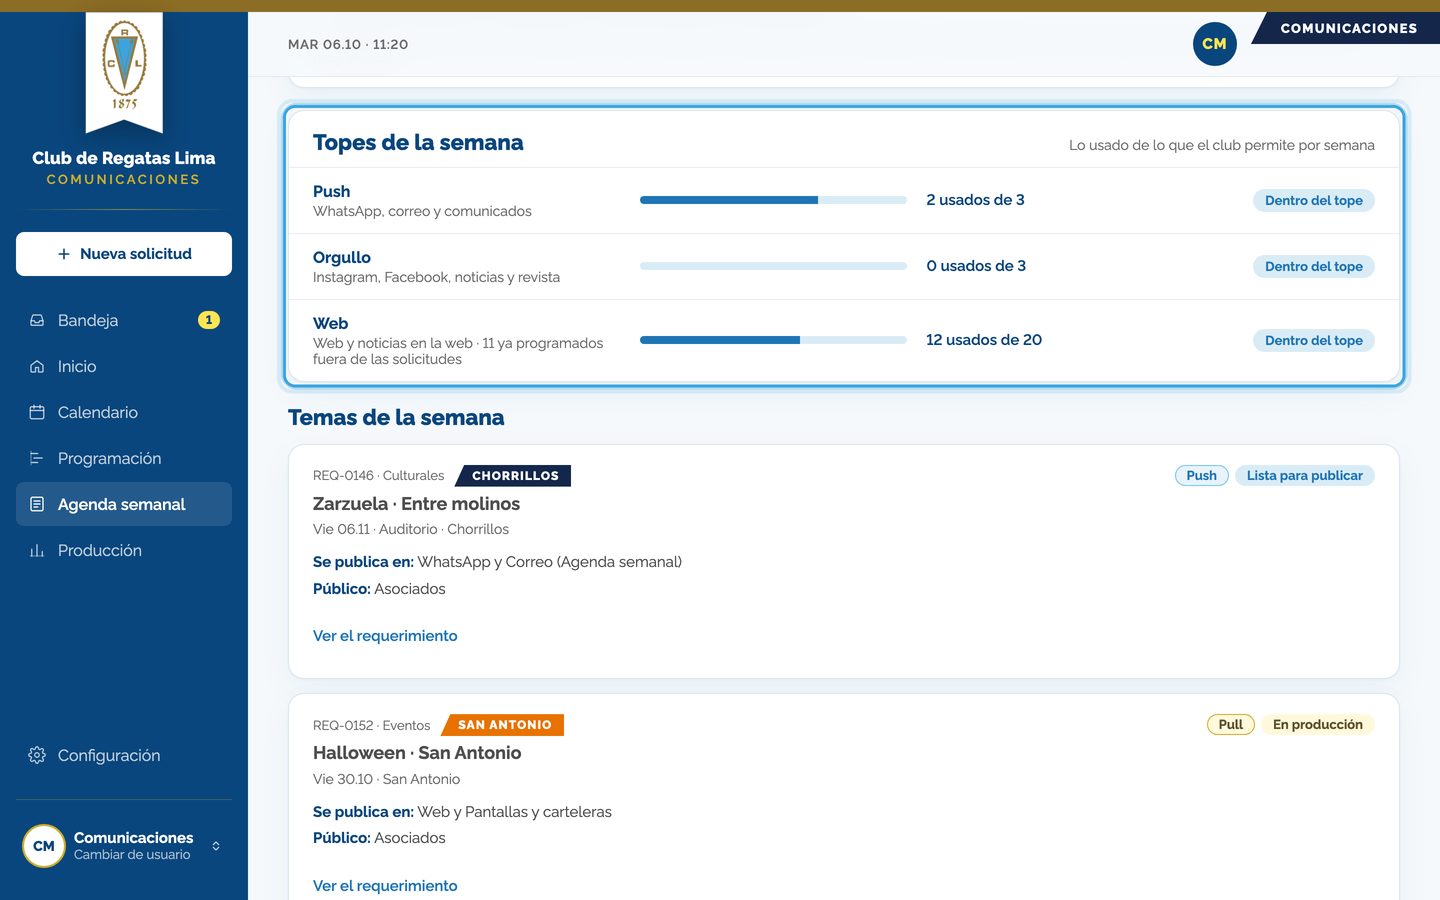1440x900 pixels.
Task: Select Agenda semanal menu item
Action: [x=124, y=504]
